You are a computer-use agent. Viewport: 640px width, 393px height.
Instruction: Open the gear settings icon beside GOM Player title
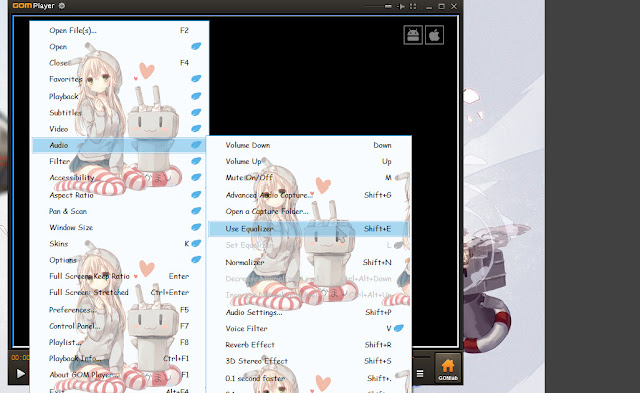62,6
